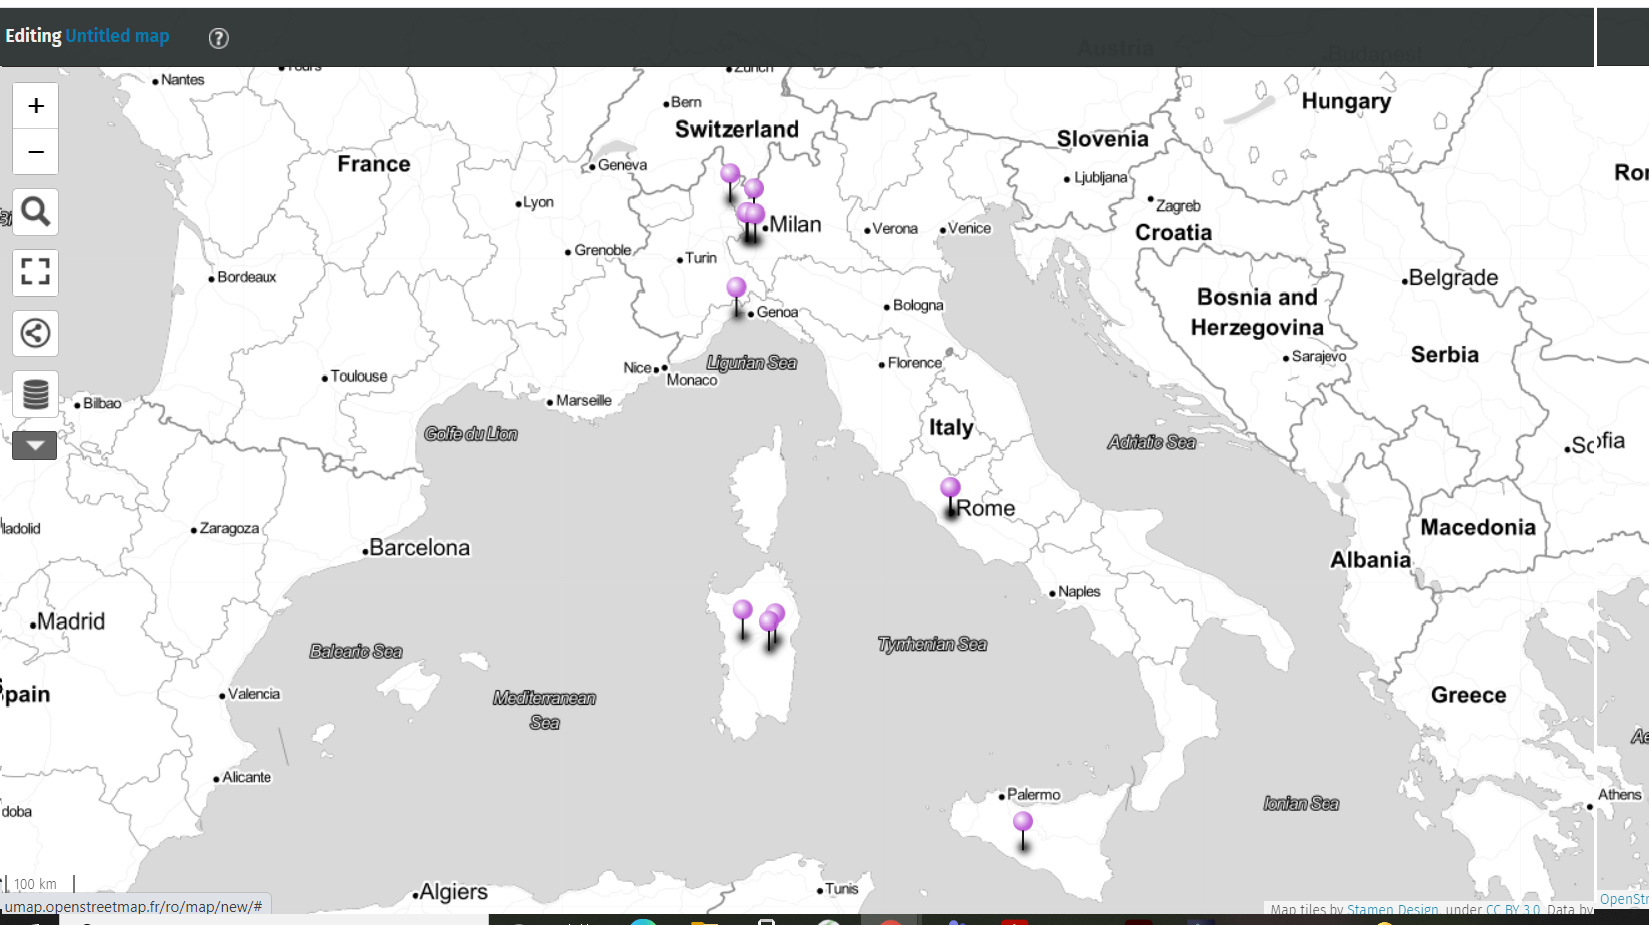Screen dimensions: 1649x925
Task: Select the topmost marker near Switzerland
Action: coord(731,172)
